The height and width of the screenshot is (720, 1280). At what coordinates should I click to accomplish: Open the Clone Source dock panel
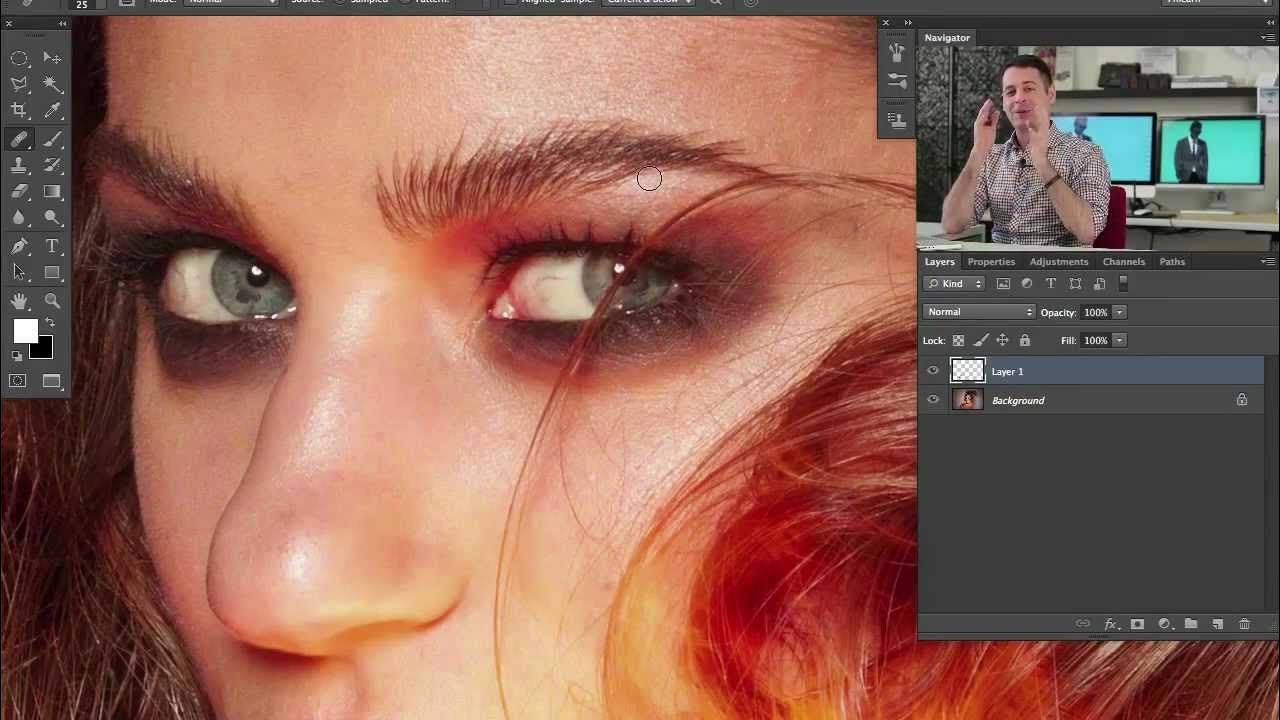tap(897, 121)
